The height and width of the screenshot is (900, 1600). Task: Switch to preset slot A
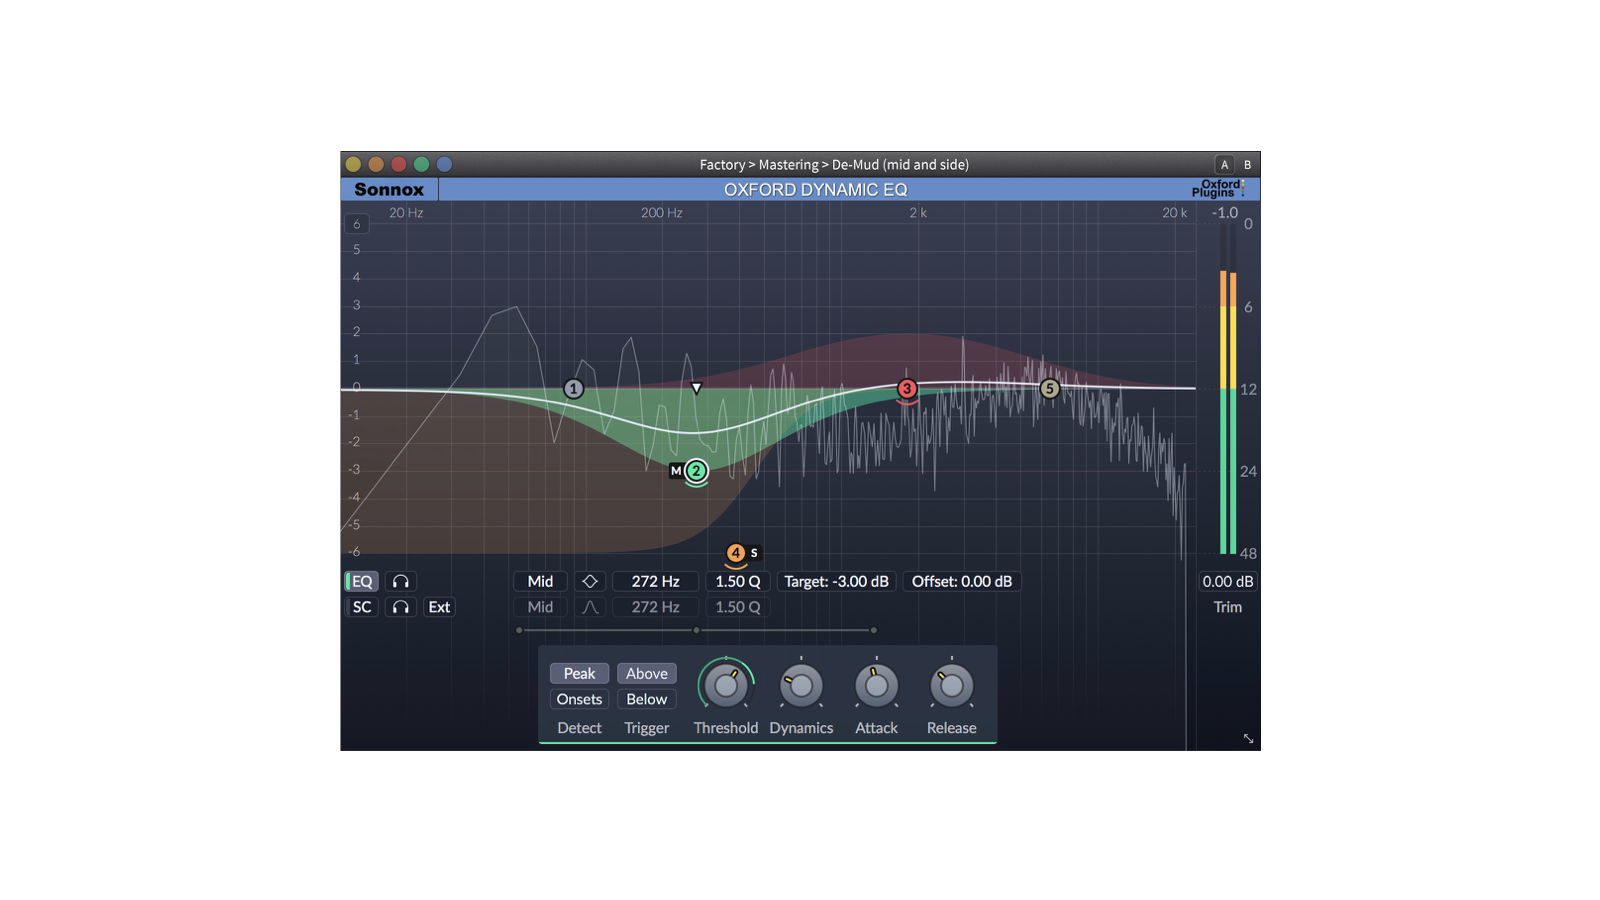coord(1224,165)
